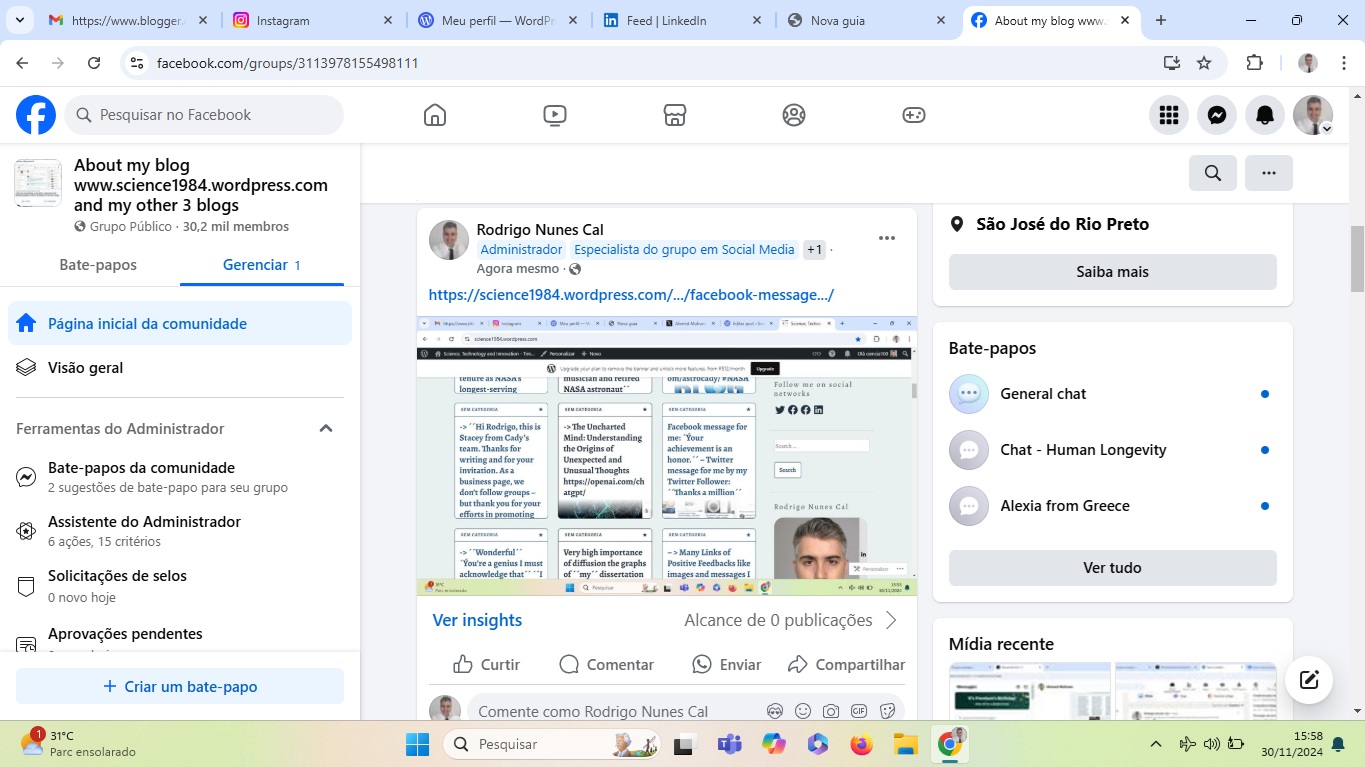The image size is (1365, 767).
Task: Comment on the post via Comentar
Action: (x=606, y=664)
